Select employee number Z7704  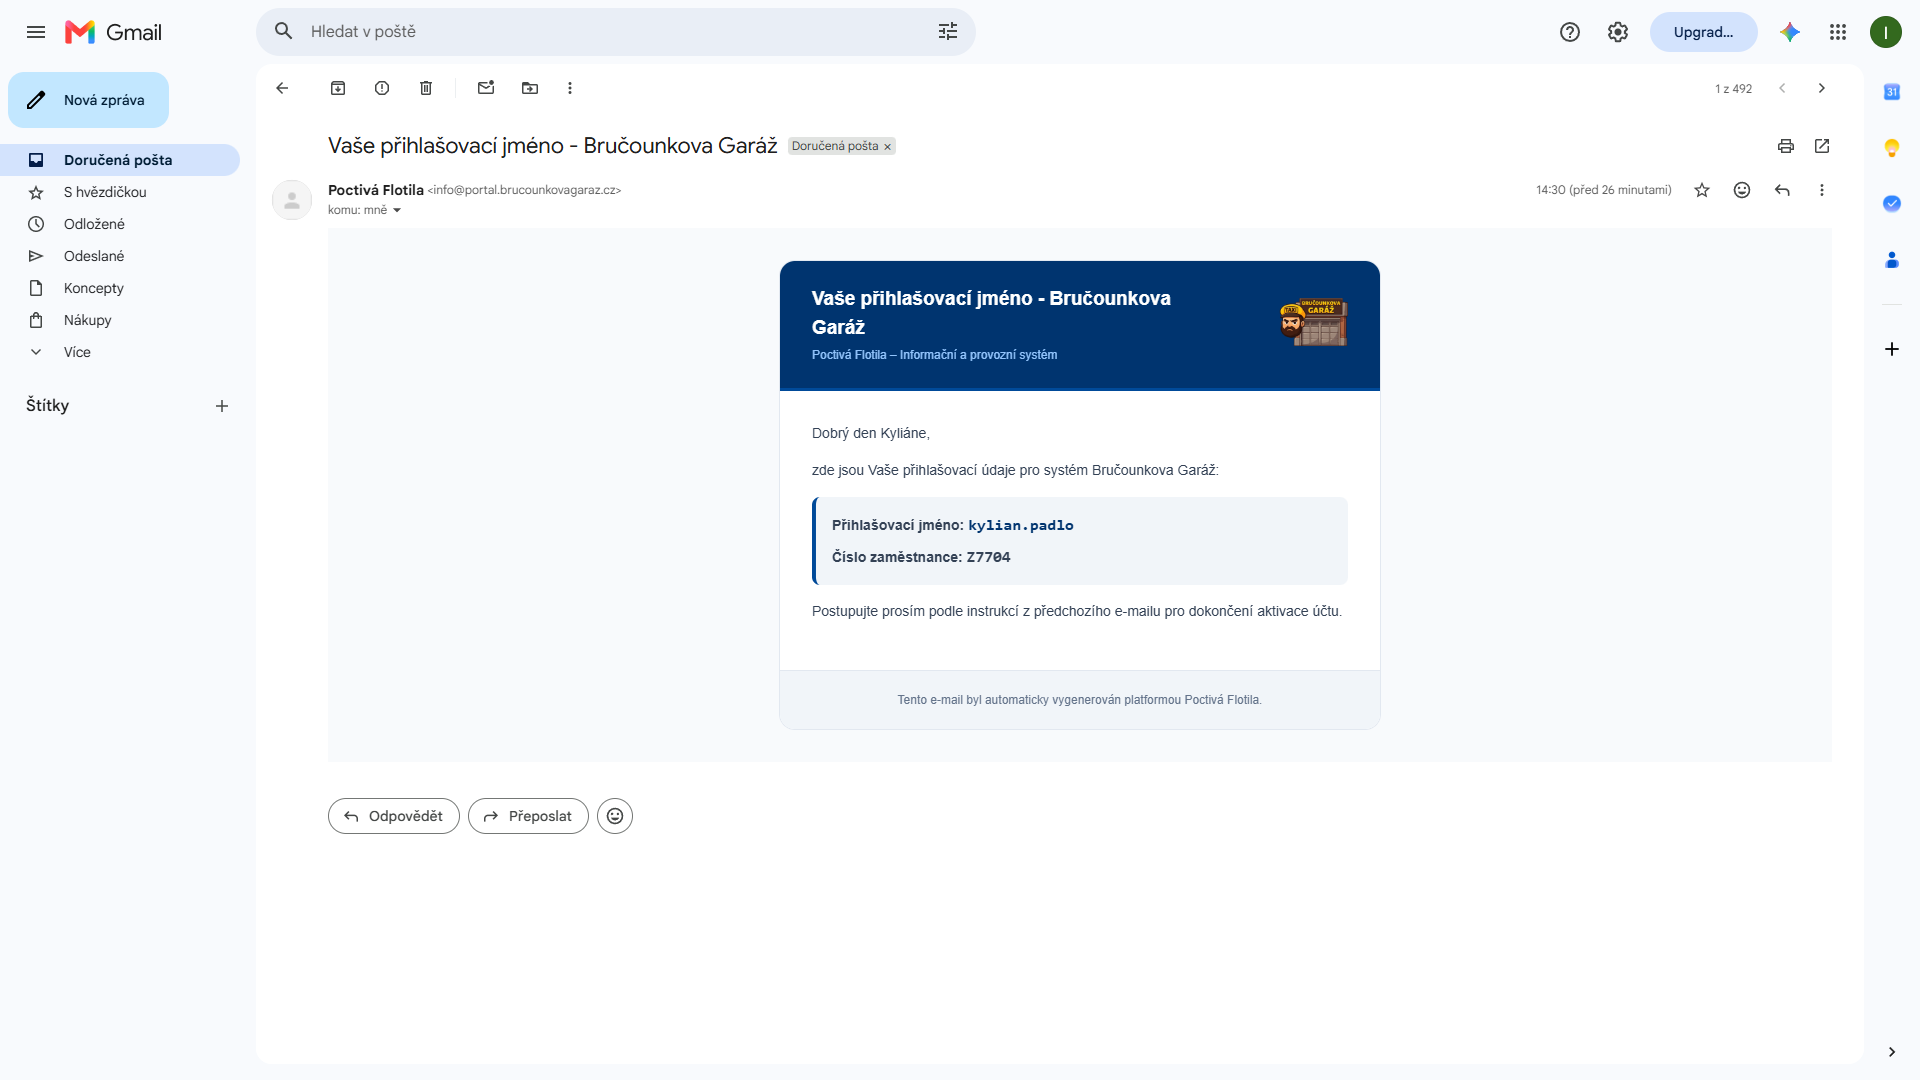click(988, 557)
